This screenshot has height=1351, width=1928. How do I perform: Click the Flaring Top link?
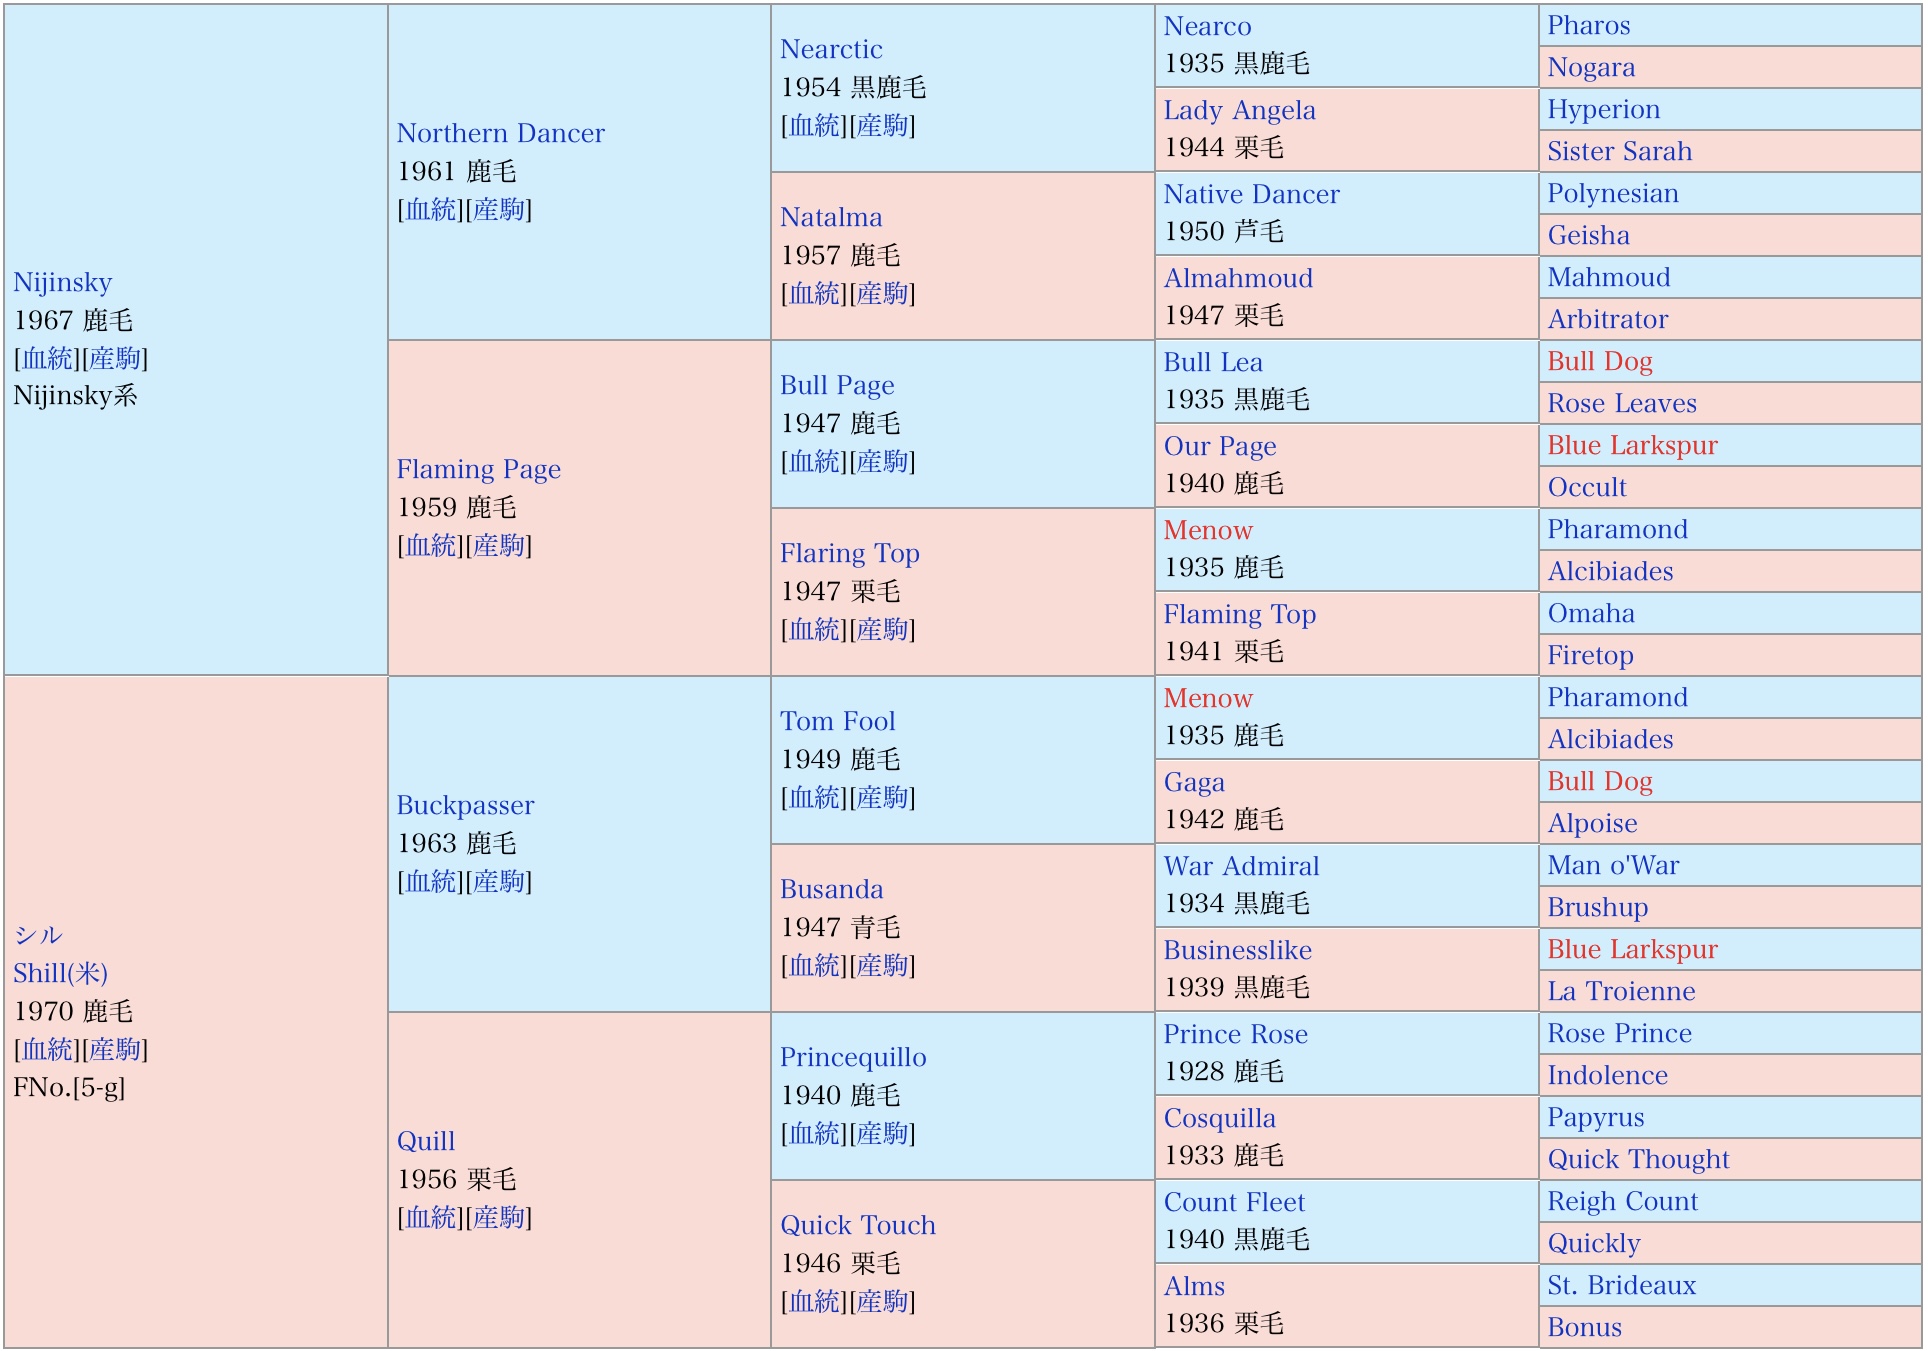849,554
